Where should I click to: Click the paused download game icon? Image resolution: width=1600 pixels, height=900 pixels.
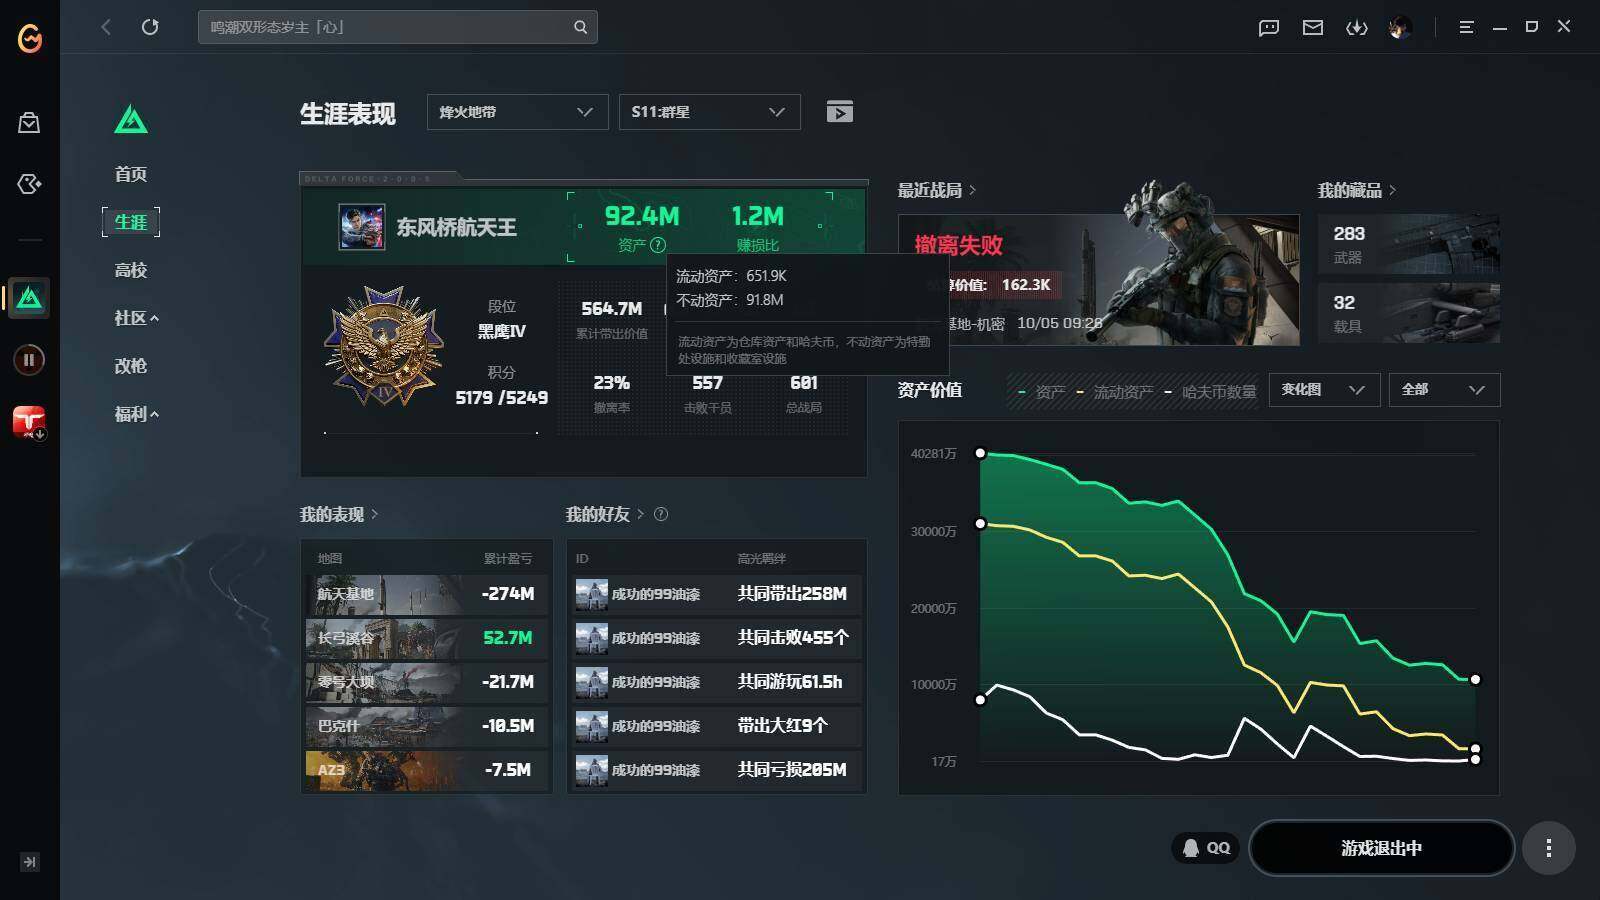click(x=29, y=360)
